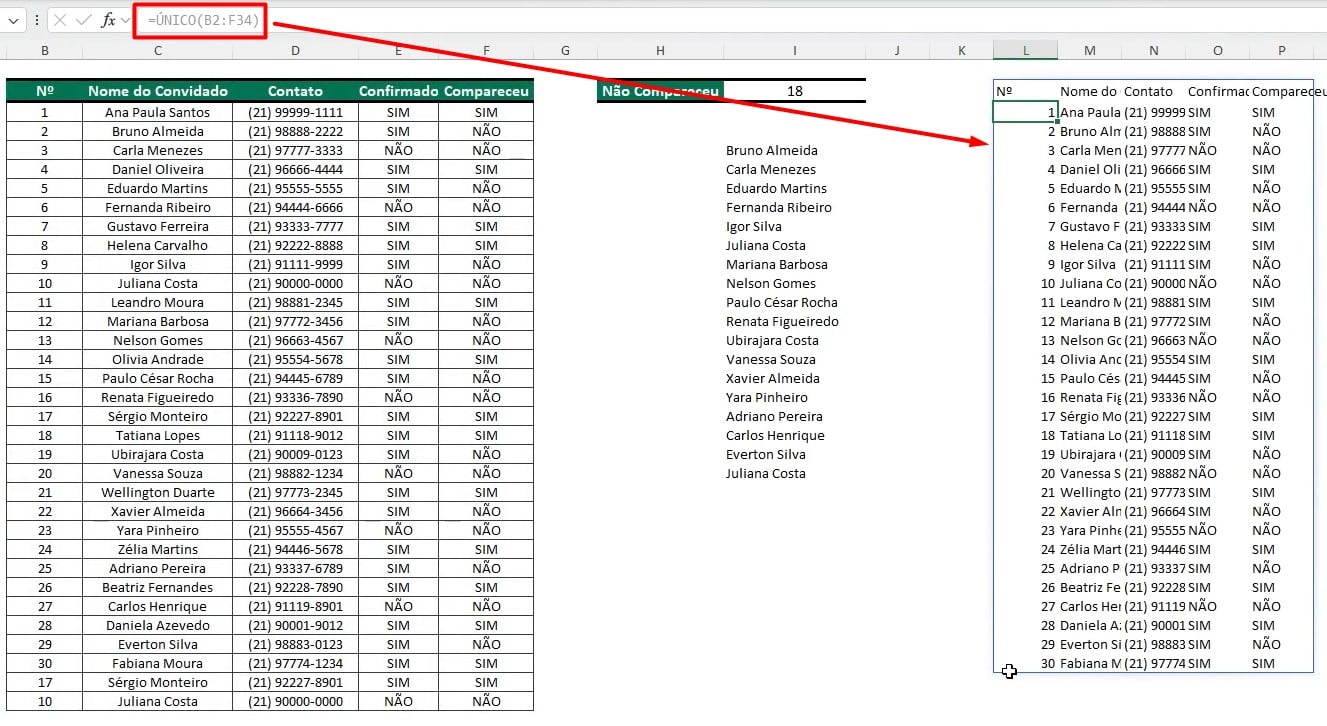The image size is (1327, 726).
Task: Select column B header
Action: (45, 50)
